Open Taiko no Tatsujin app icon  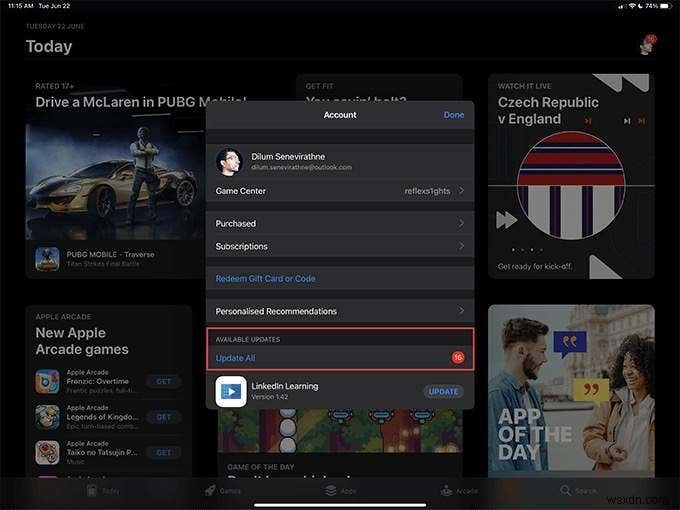point(47,452)
